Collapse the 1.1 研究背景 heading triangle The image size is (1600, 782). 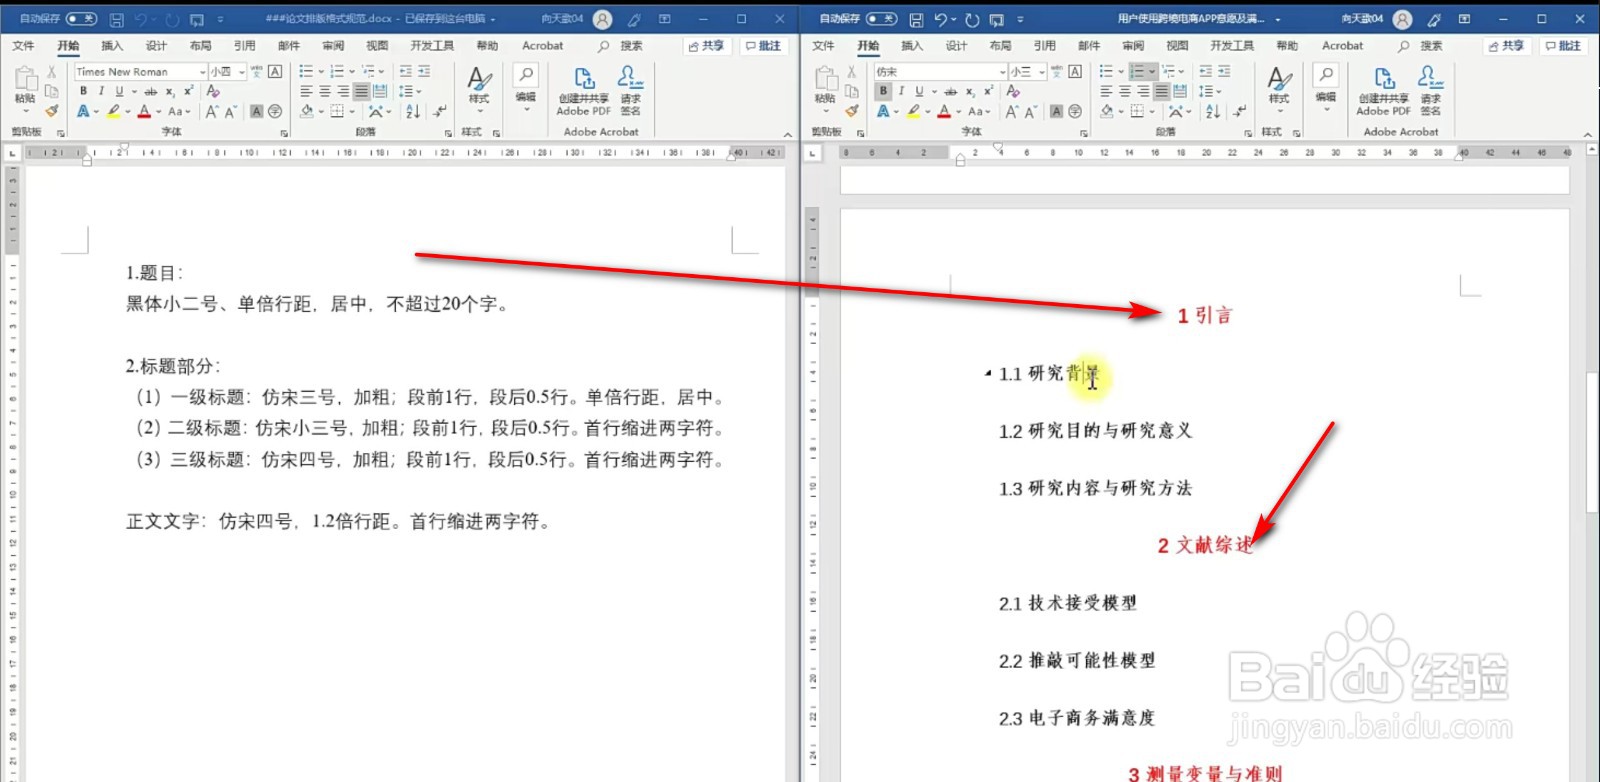pos(988,374)
